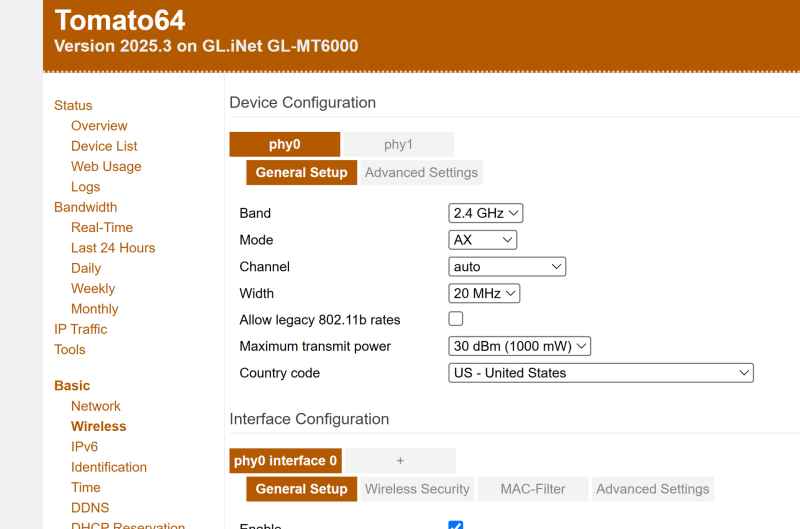Open the Width dropdown showing 20 MHz
This screenshot has width=800, height=529.
pos(484,293)
